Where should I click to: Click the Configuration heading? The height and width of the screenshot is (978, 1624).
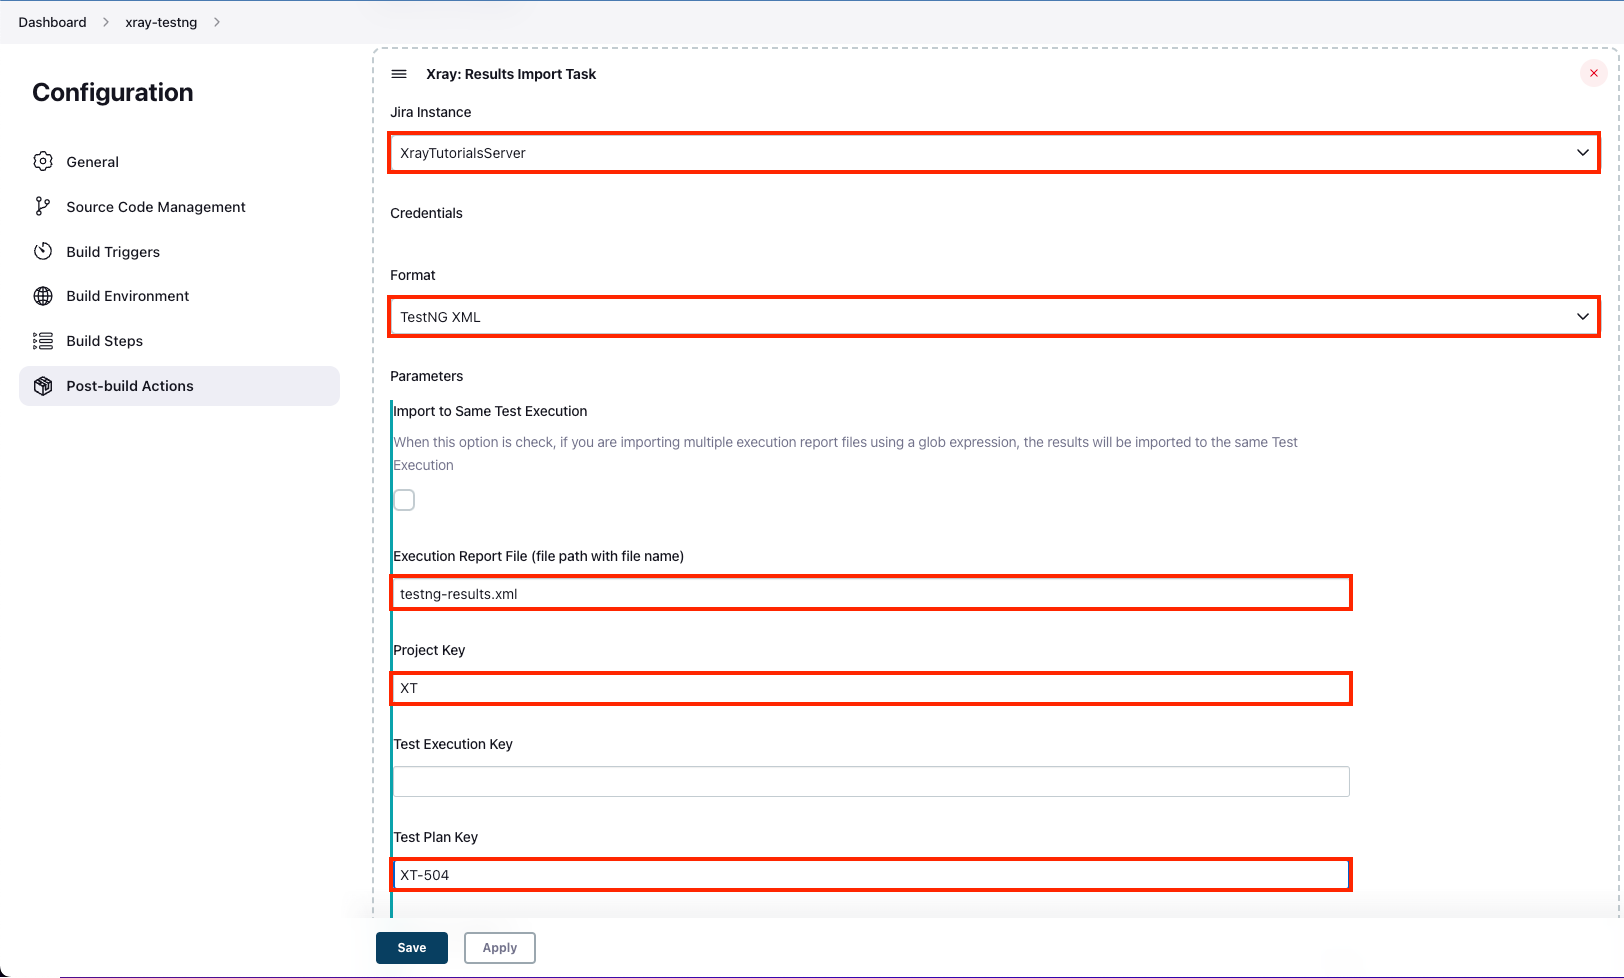113,92
